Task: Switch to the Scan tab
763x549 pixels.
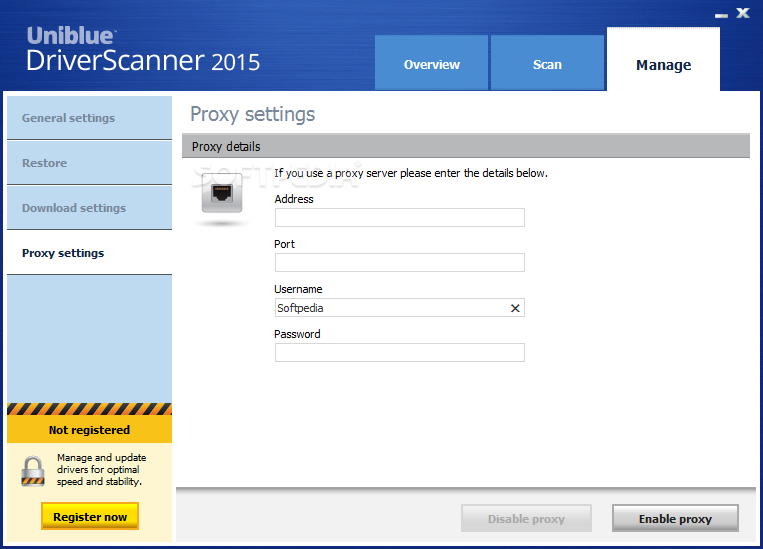Action: click(547, 63)
